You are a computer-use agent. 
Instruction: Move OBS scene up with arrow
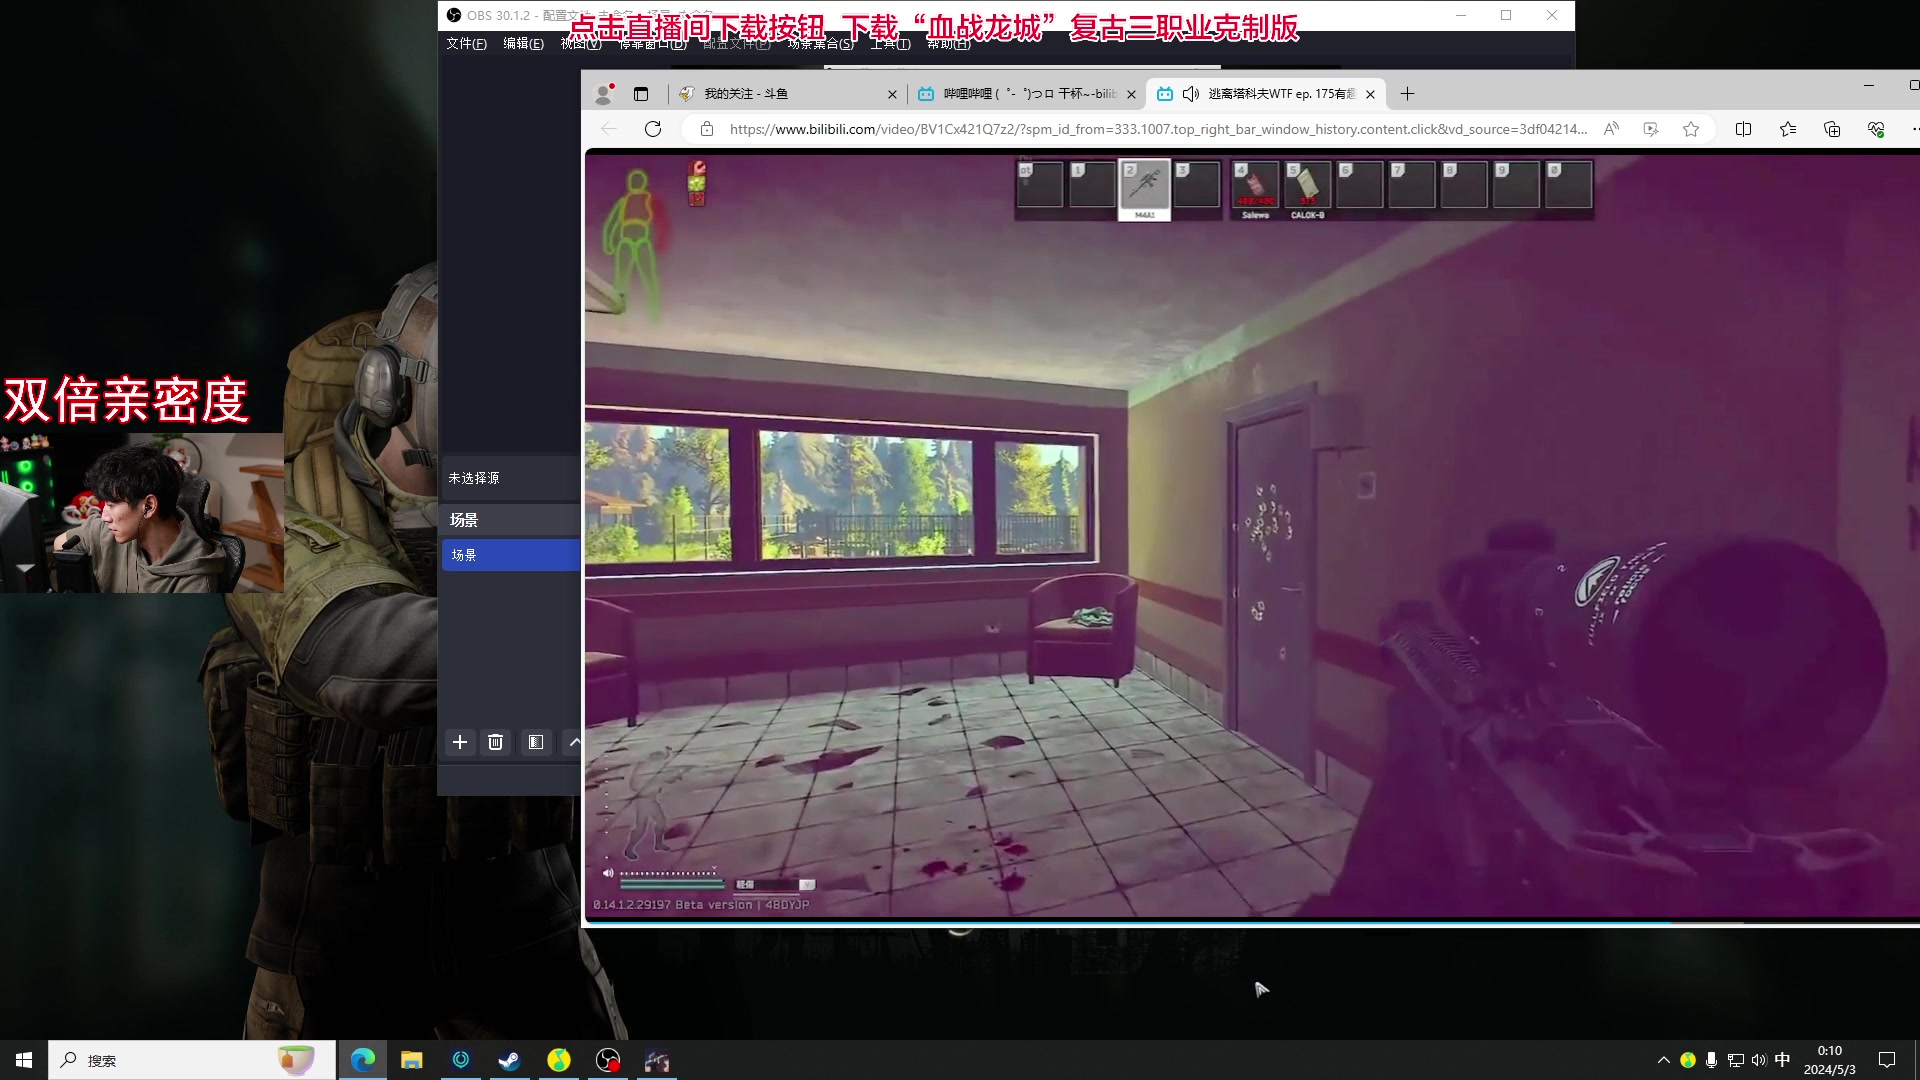pos(574,742)
